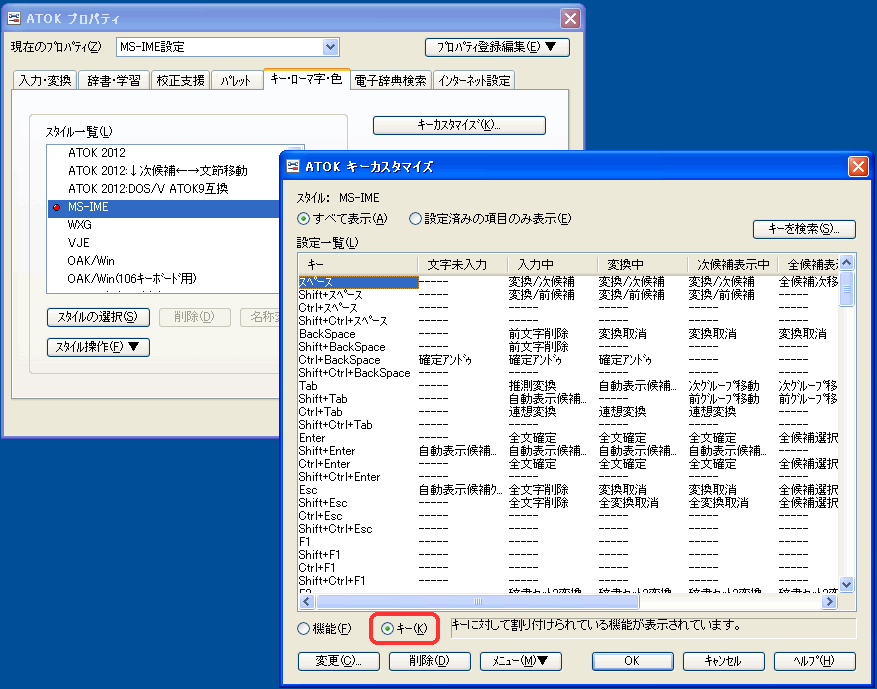The height and width of the screenshot is (689, 877).
Task: Click 変更(C) button
Action: 339,661
